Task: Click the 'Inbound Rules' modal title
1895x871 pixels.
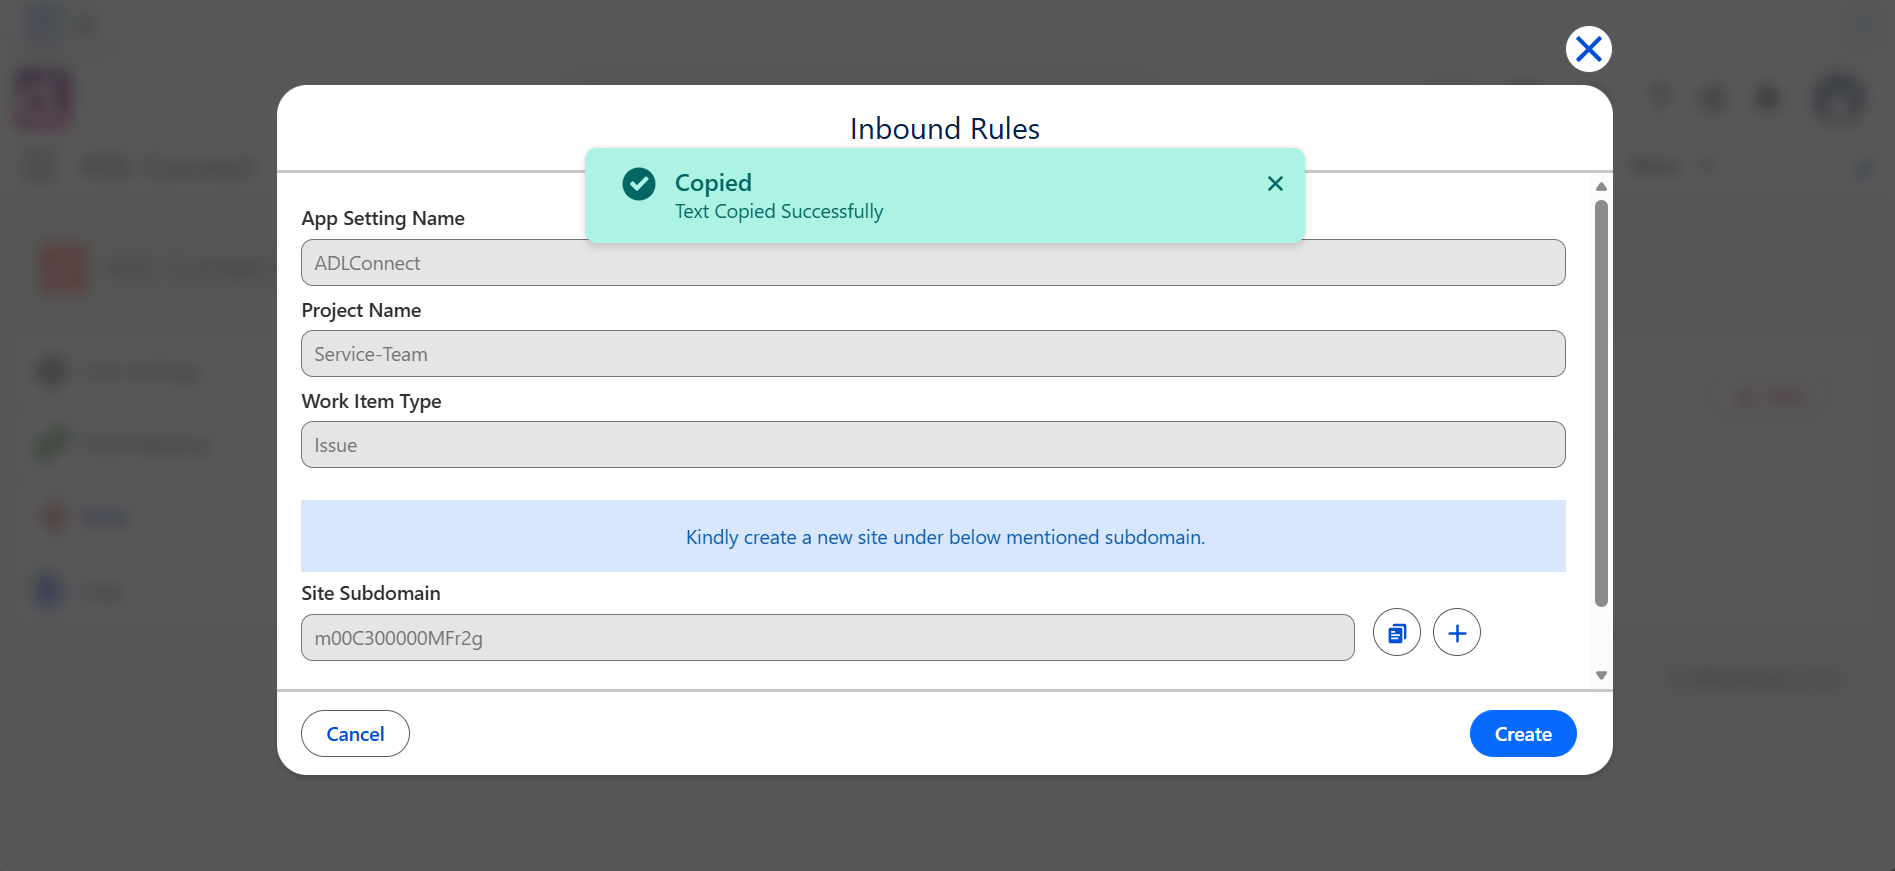Action: (x=945, y=129)
